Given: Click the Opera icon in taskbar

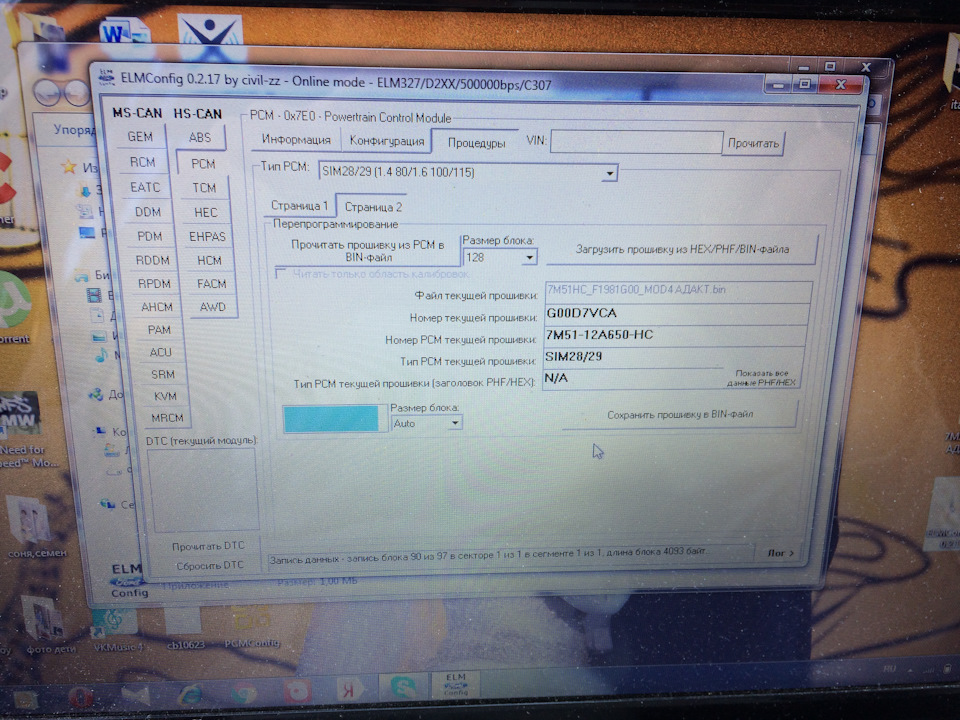Looking at the screenshot, I should pos(81,697).
